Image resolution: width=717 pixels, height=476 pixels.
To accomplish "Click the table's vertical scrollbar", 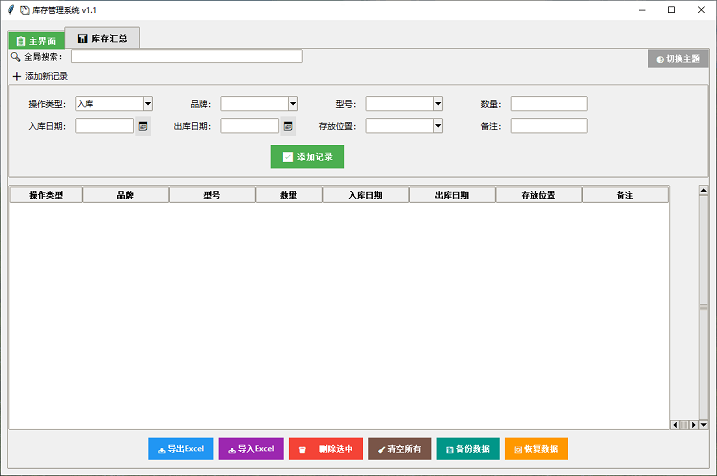I will click(x=704, y=305).
